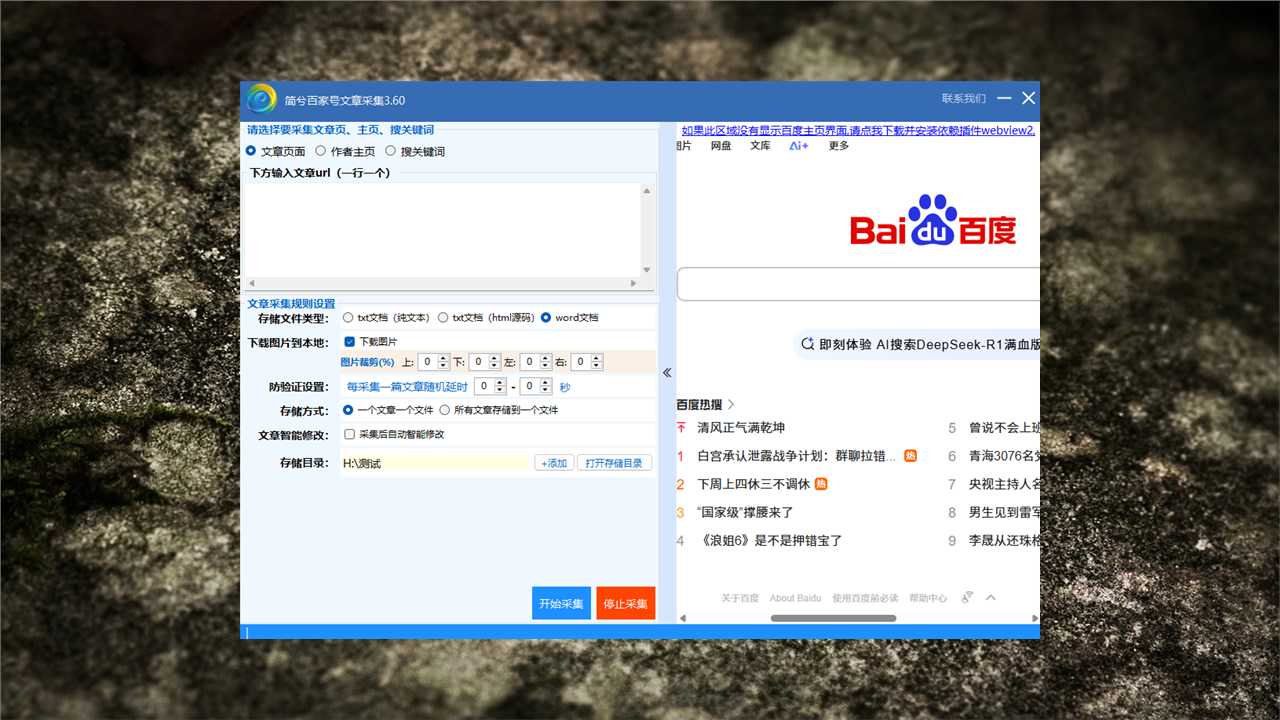Screen dimensions: 1280x720
Task: Open the 更多 menu in Baidu nav
Action: click(838, 146)
